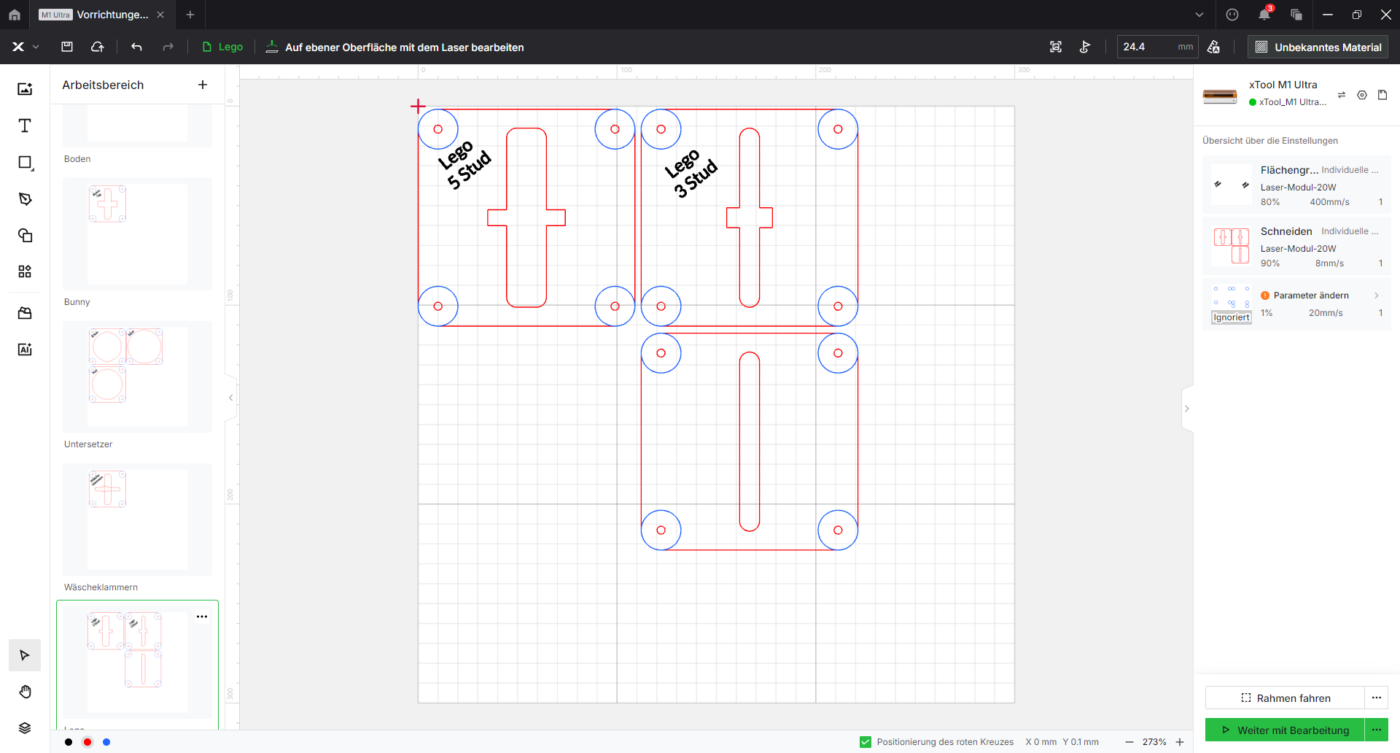
Task: Click the 273% zoom level
Action: (1154, 742)
